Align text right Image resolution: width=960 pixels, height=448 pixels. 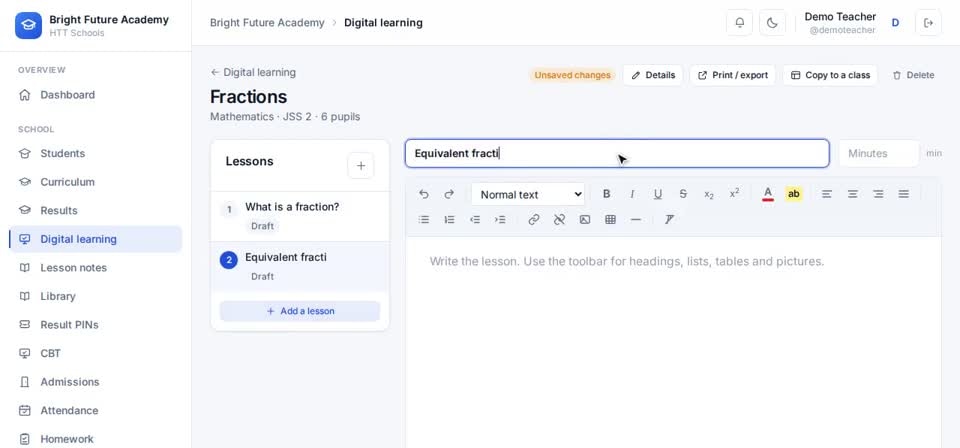(878, 194)
